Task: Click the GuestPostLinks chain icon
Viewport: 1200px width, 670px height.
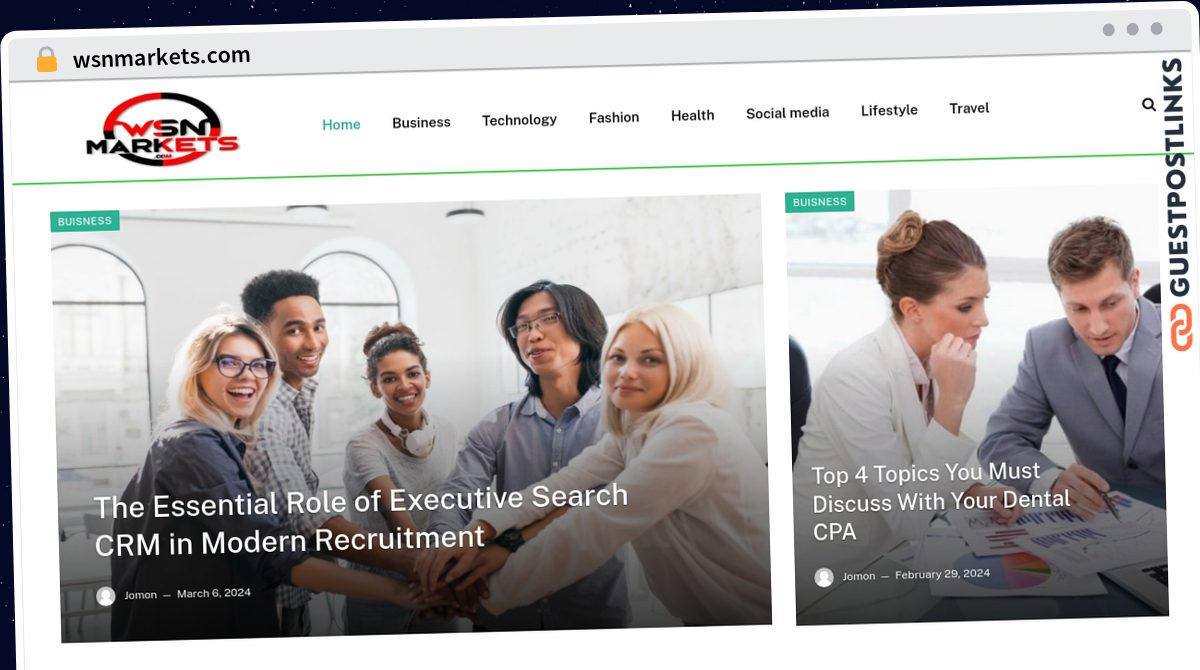Action: pyautogui.click(x=1181, y=328)
